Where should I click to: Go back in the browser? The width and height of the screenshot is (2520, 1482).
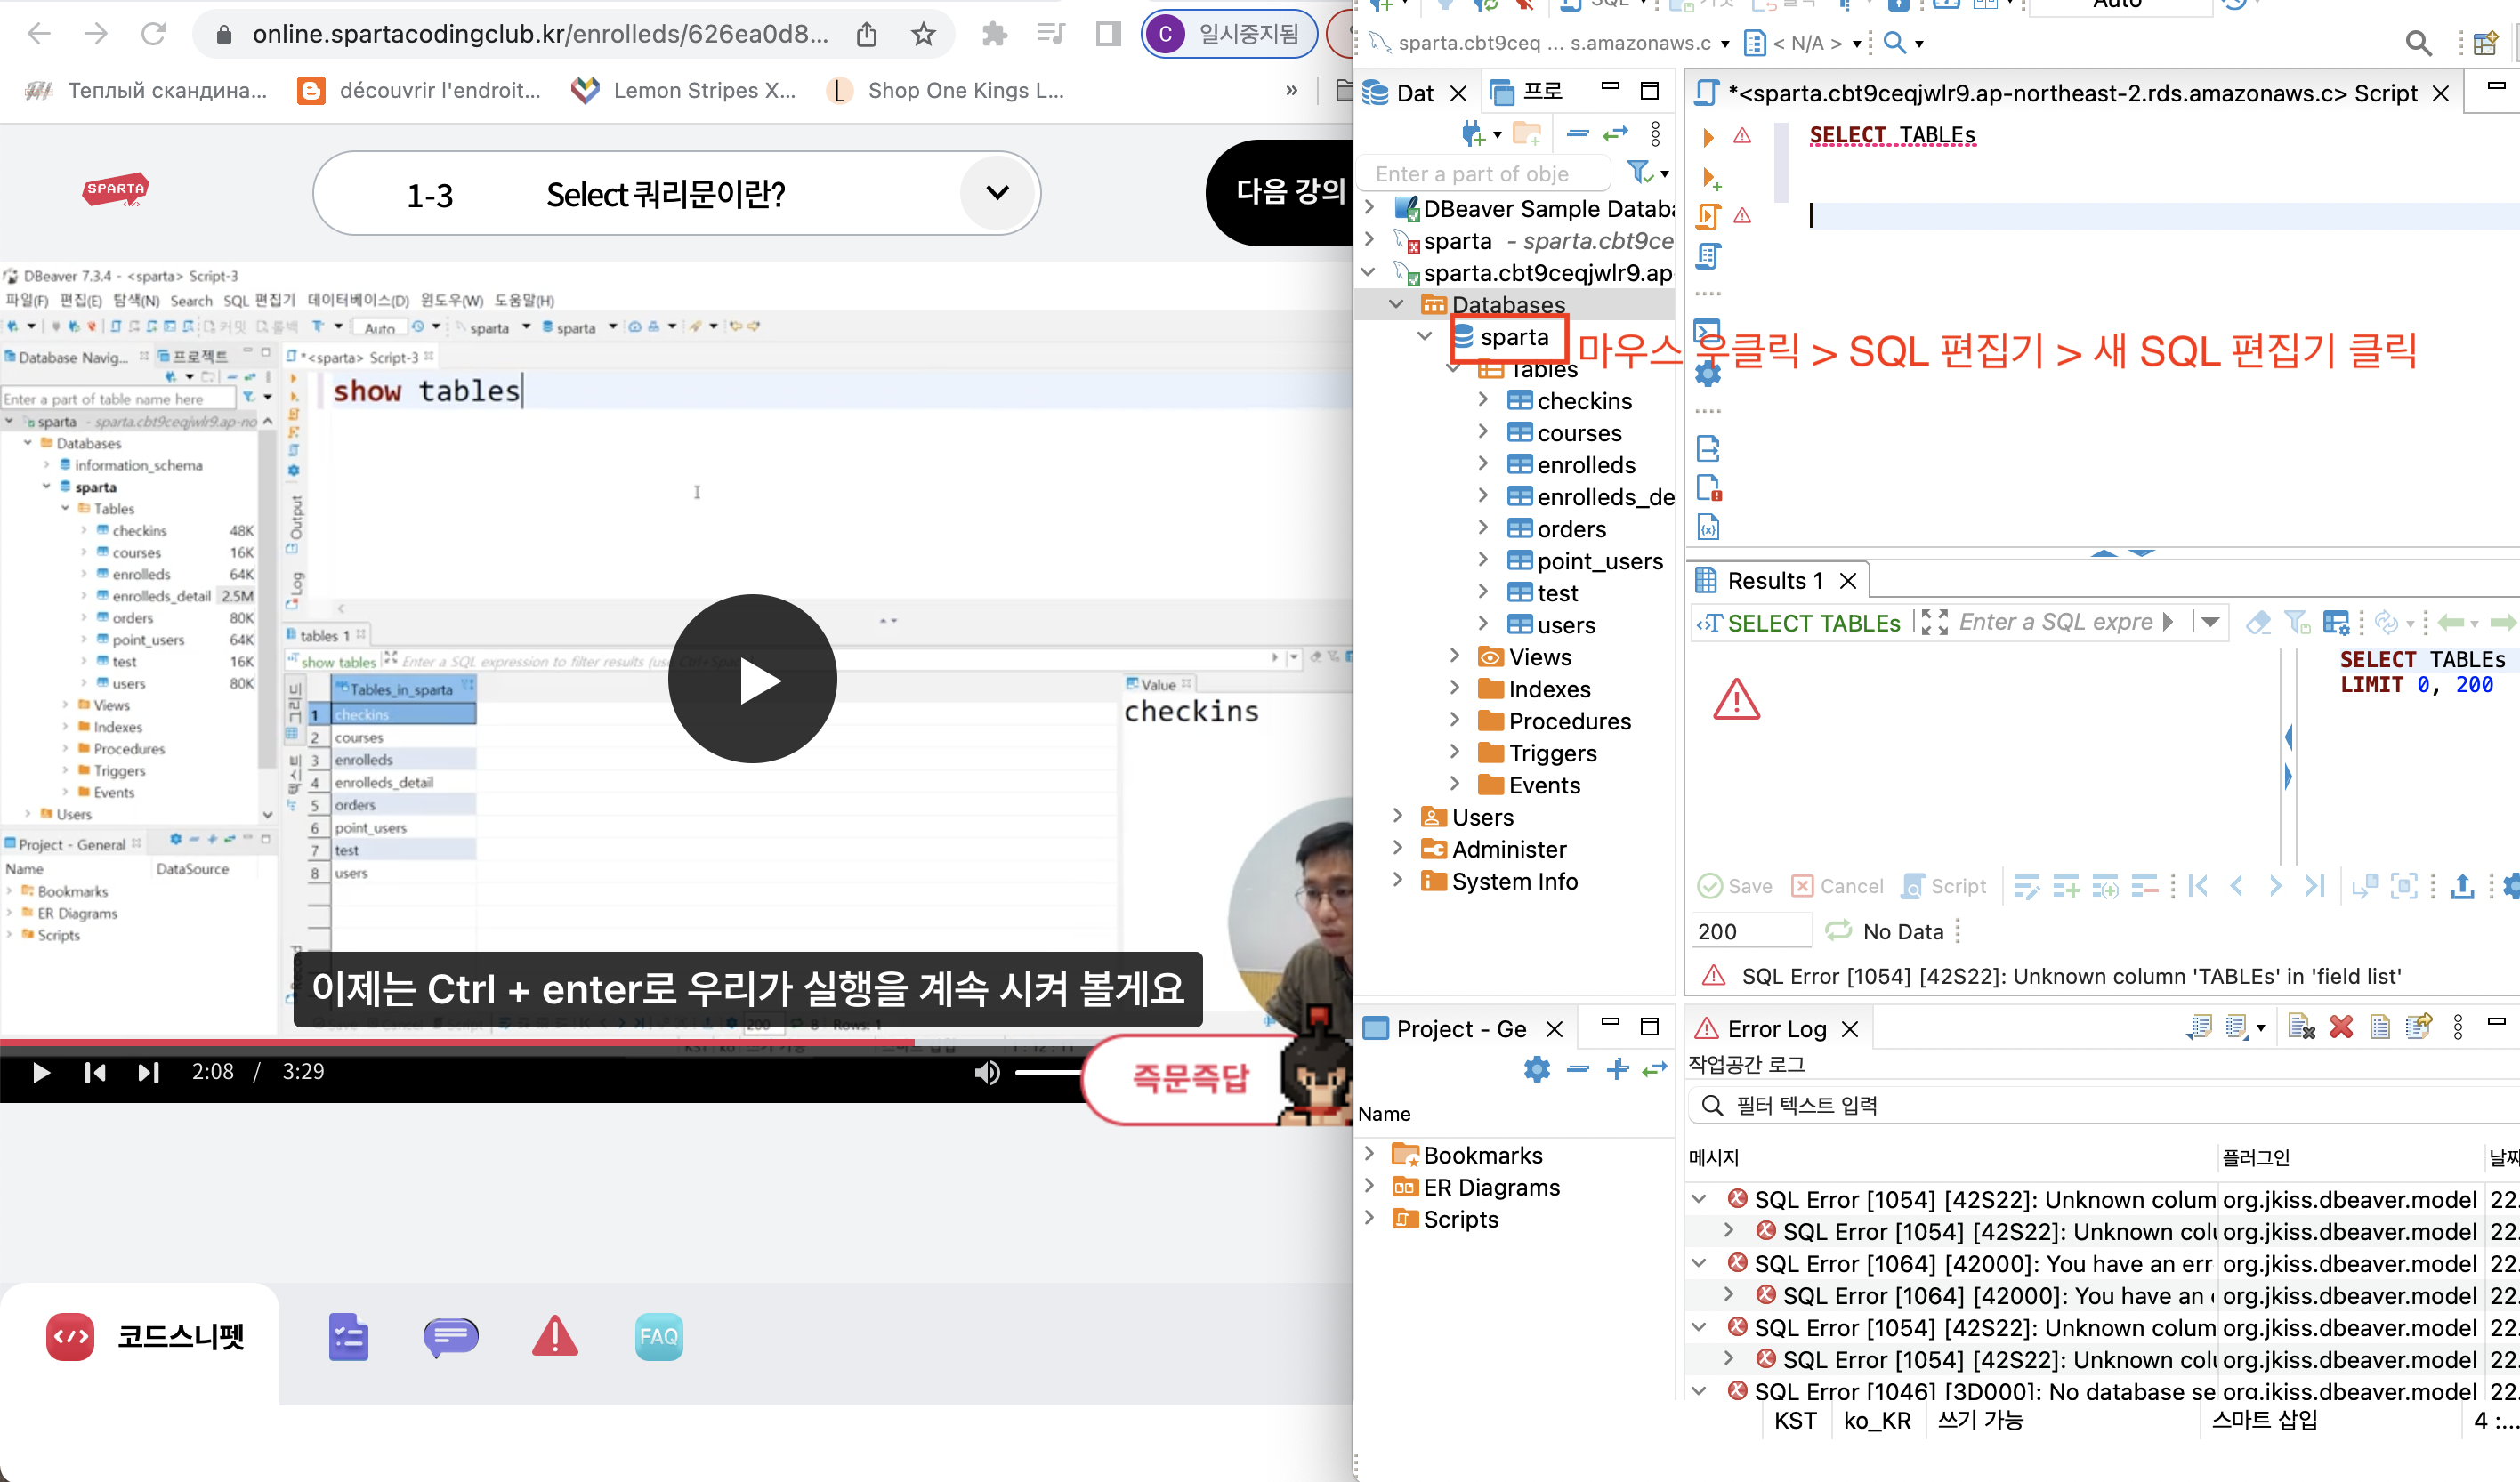coord(39,34)
